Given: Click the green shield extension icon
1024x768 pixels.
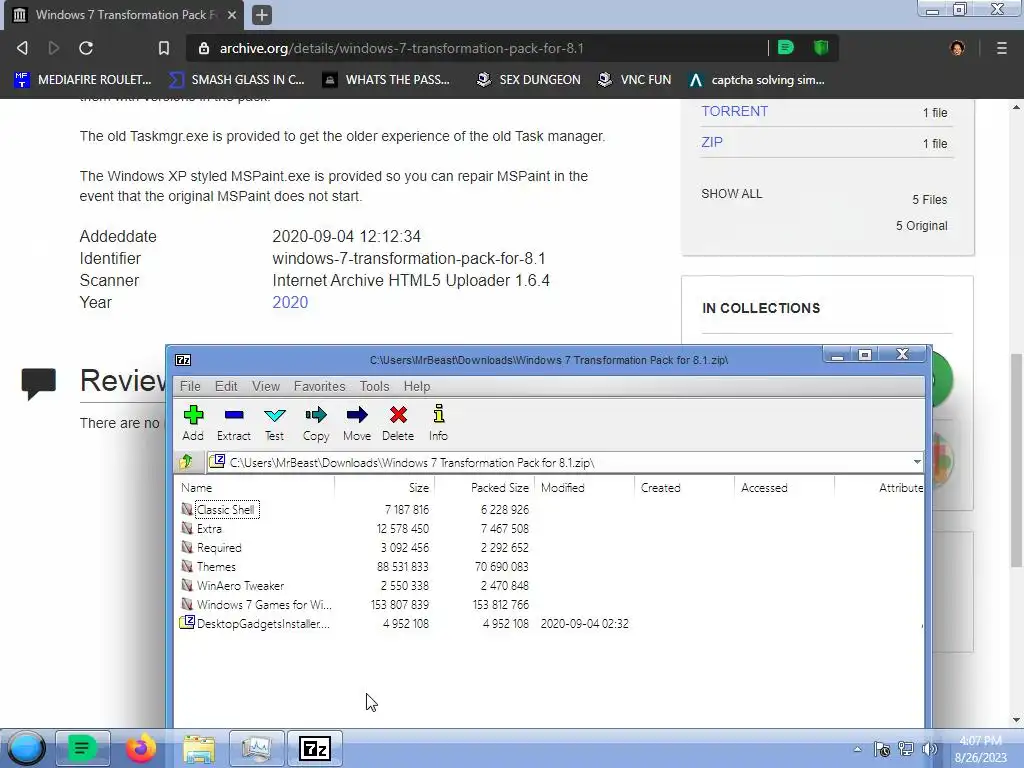Looking at the screenshot, I should tap(821, 47).
